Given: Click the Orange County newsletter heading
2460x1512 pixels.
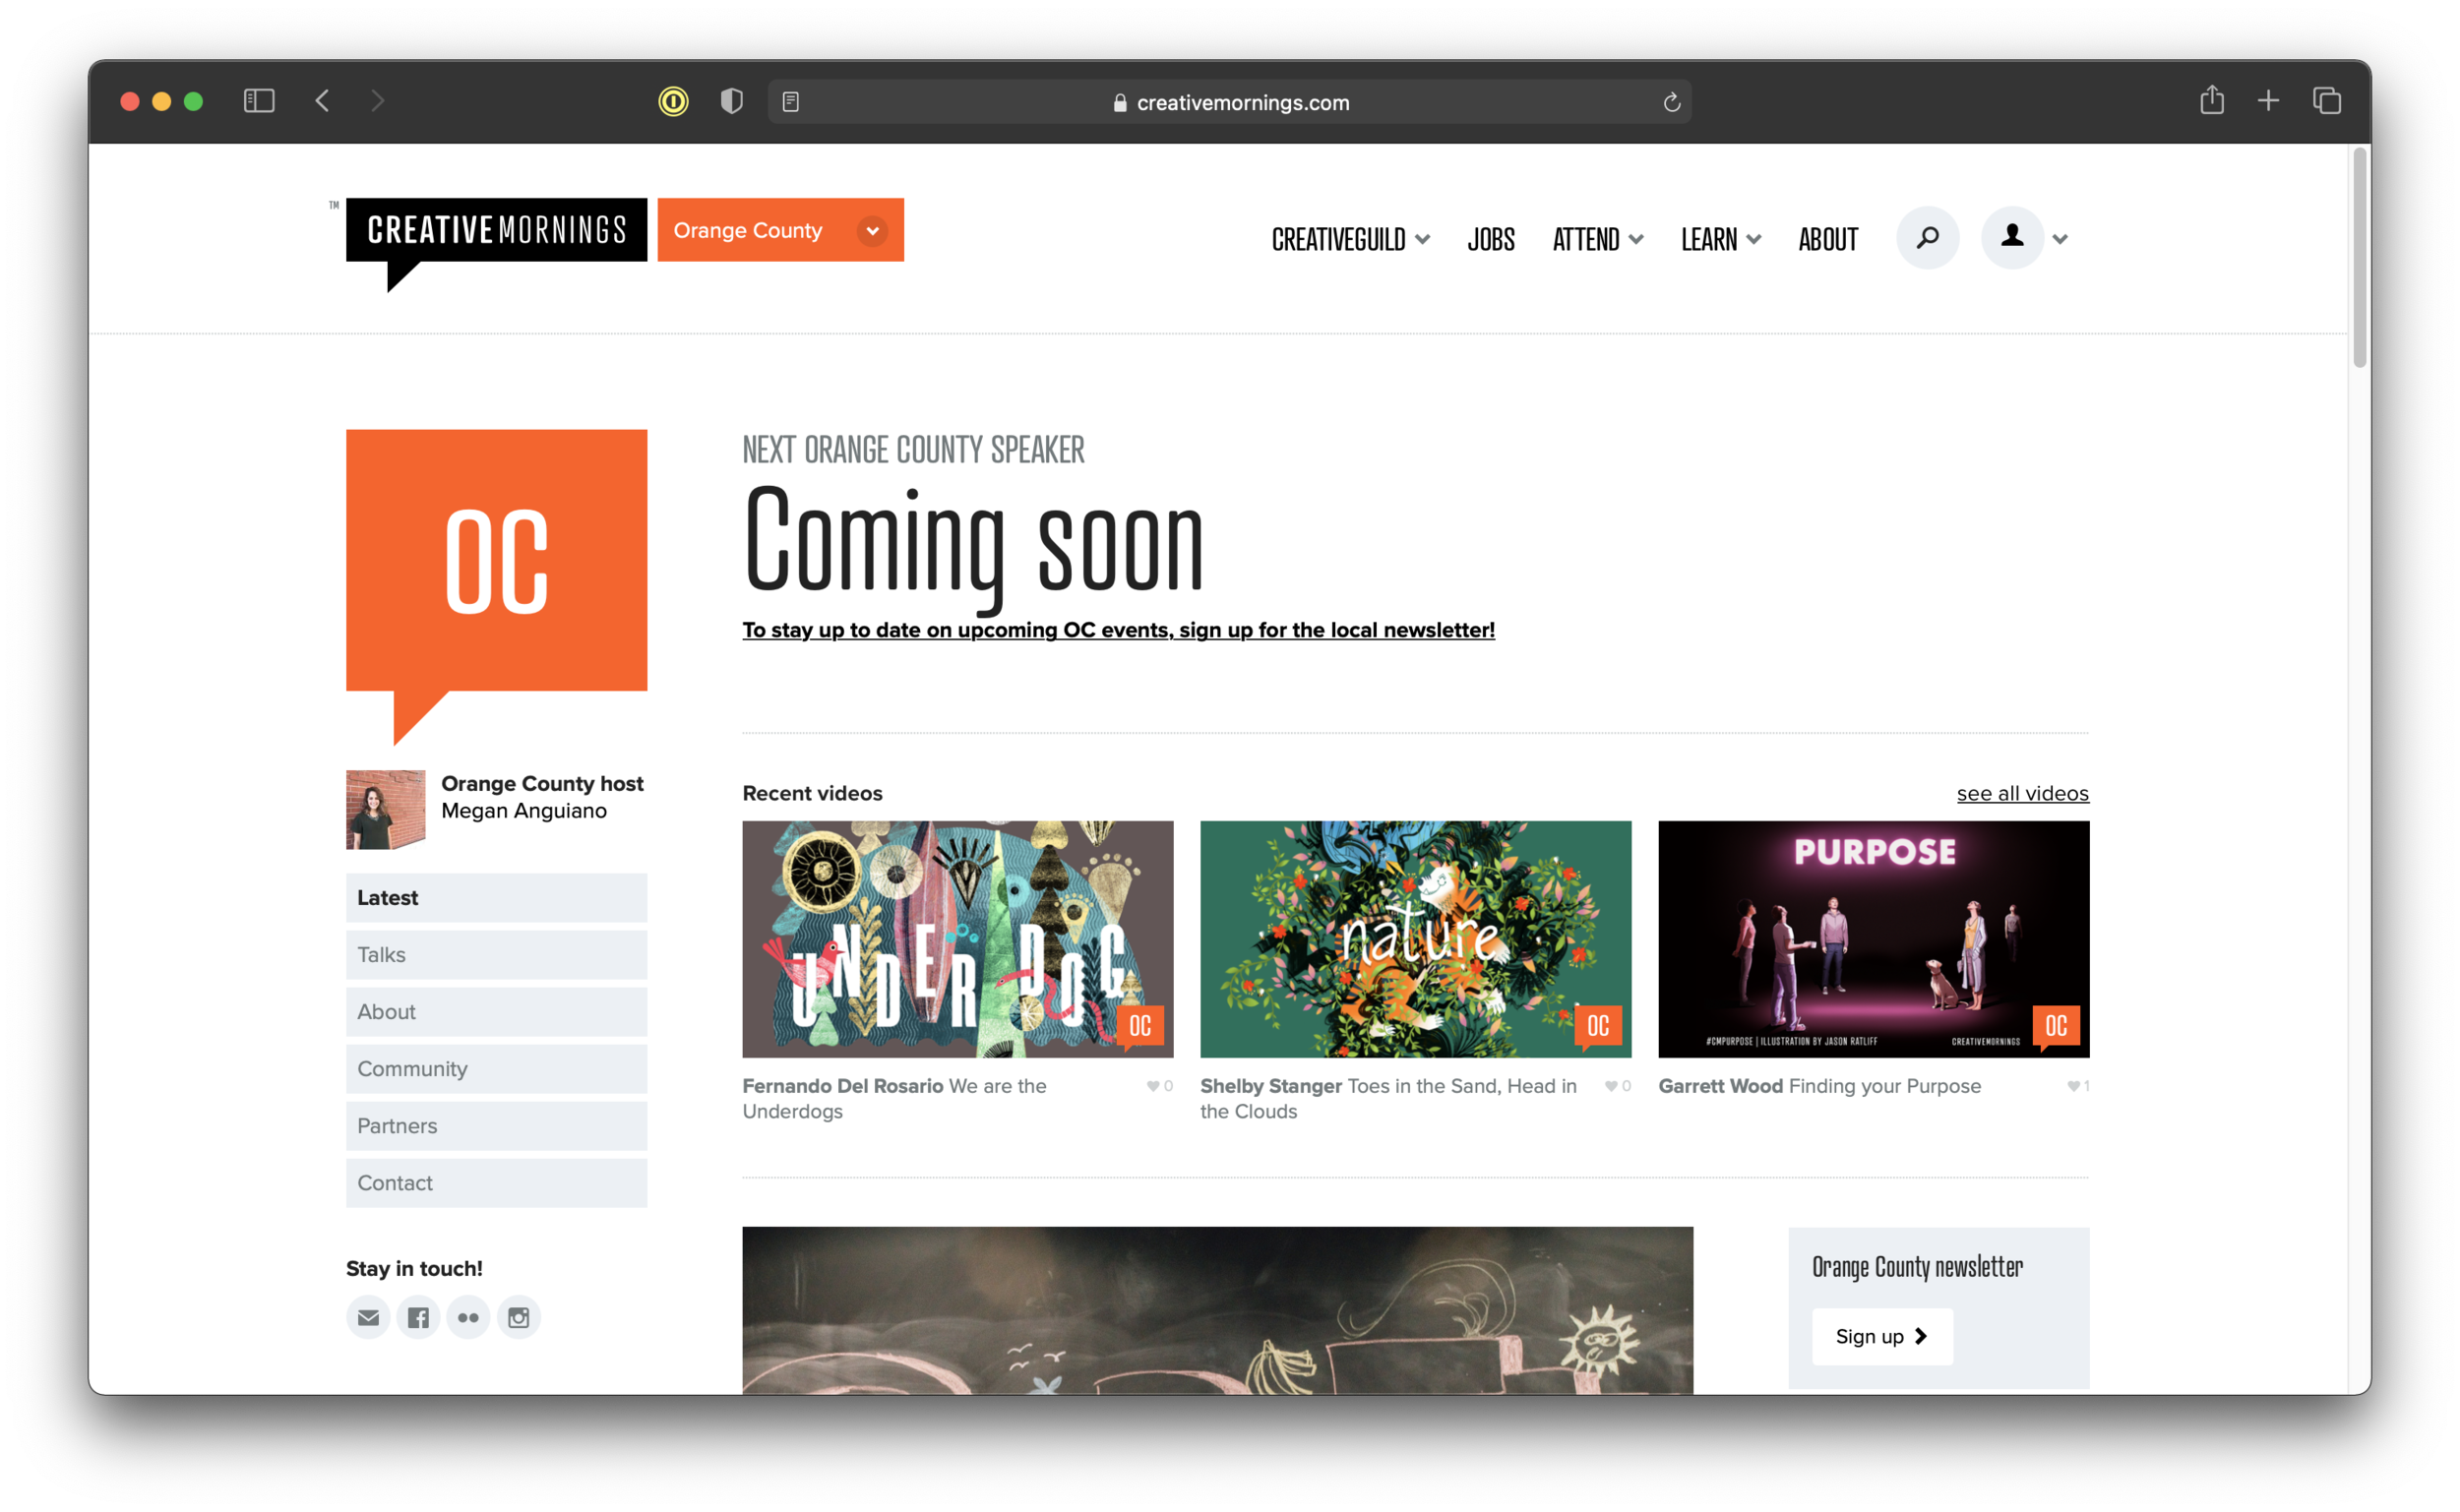Looking at the screenshot, I should pyautogui.click(x=1917, y=1267).
